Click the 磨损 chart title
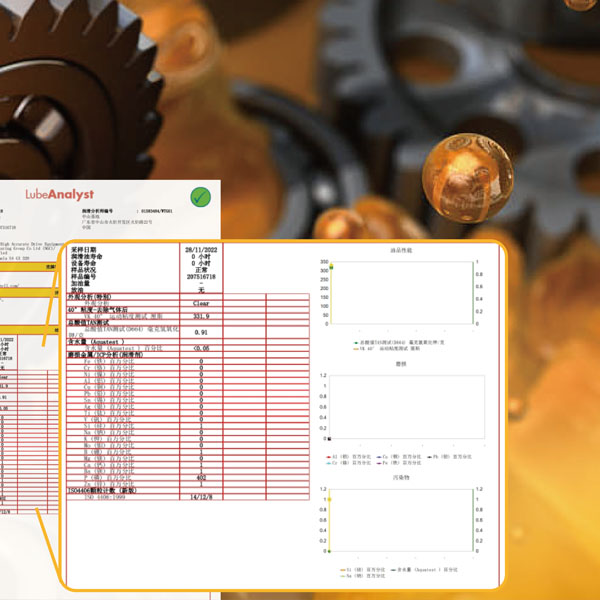 pyautogui.click(x=401, y=366)
